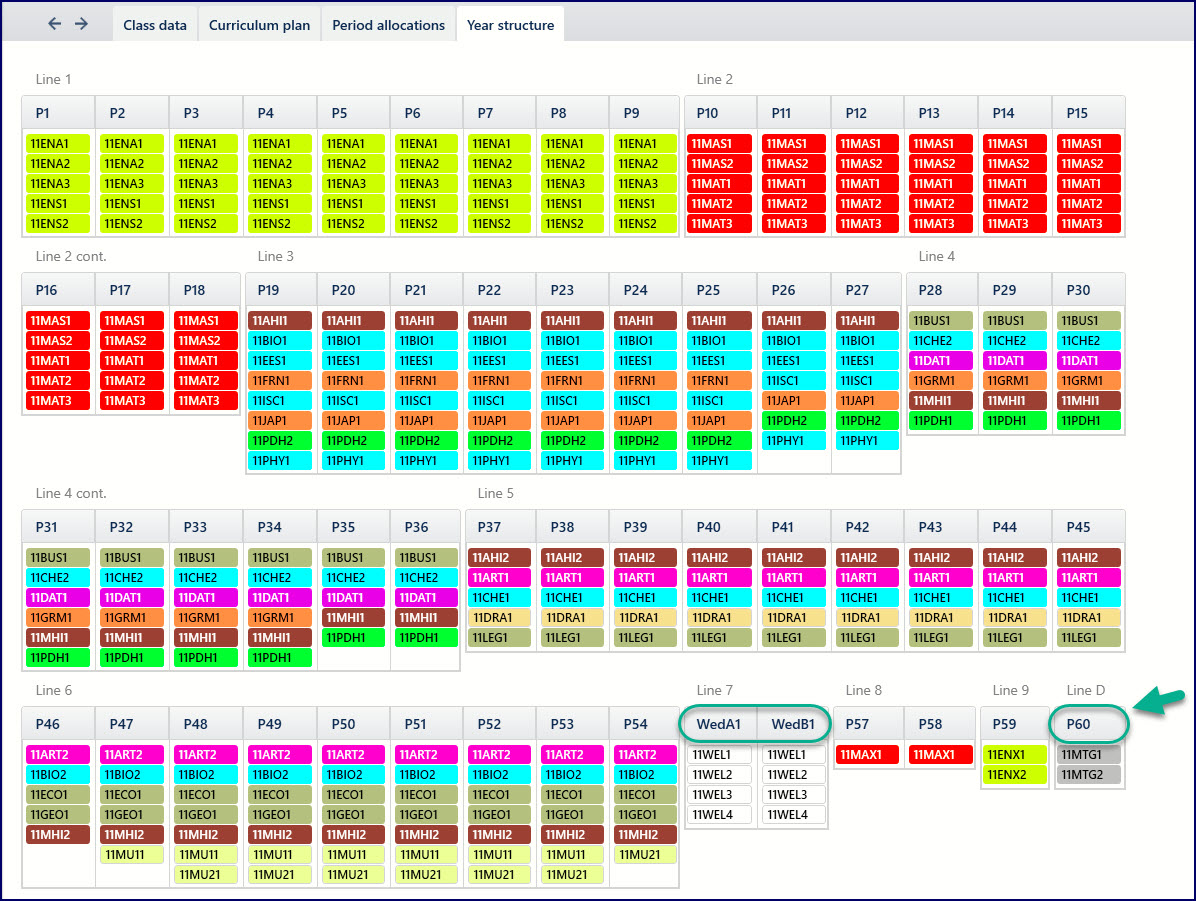Click 11ECO1 class in column P50
1196x901 pixels.
354,794
